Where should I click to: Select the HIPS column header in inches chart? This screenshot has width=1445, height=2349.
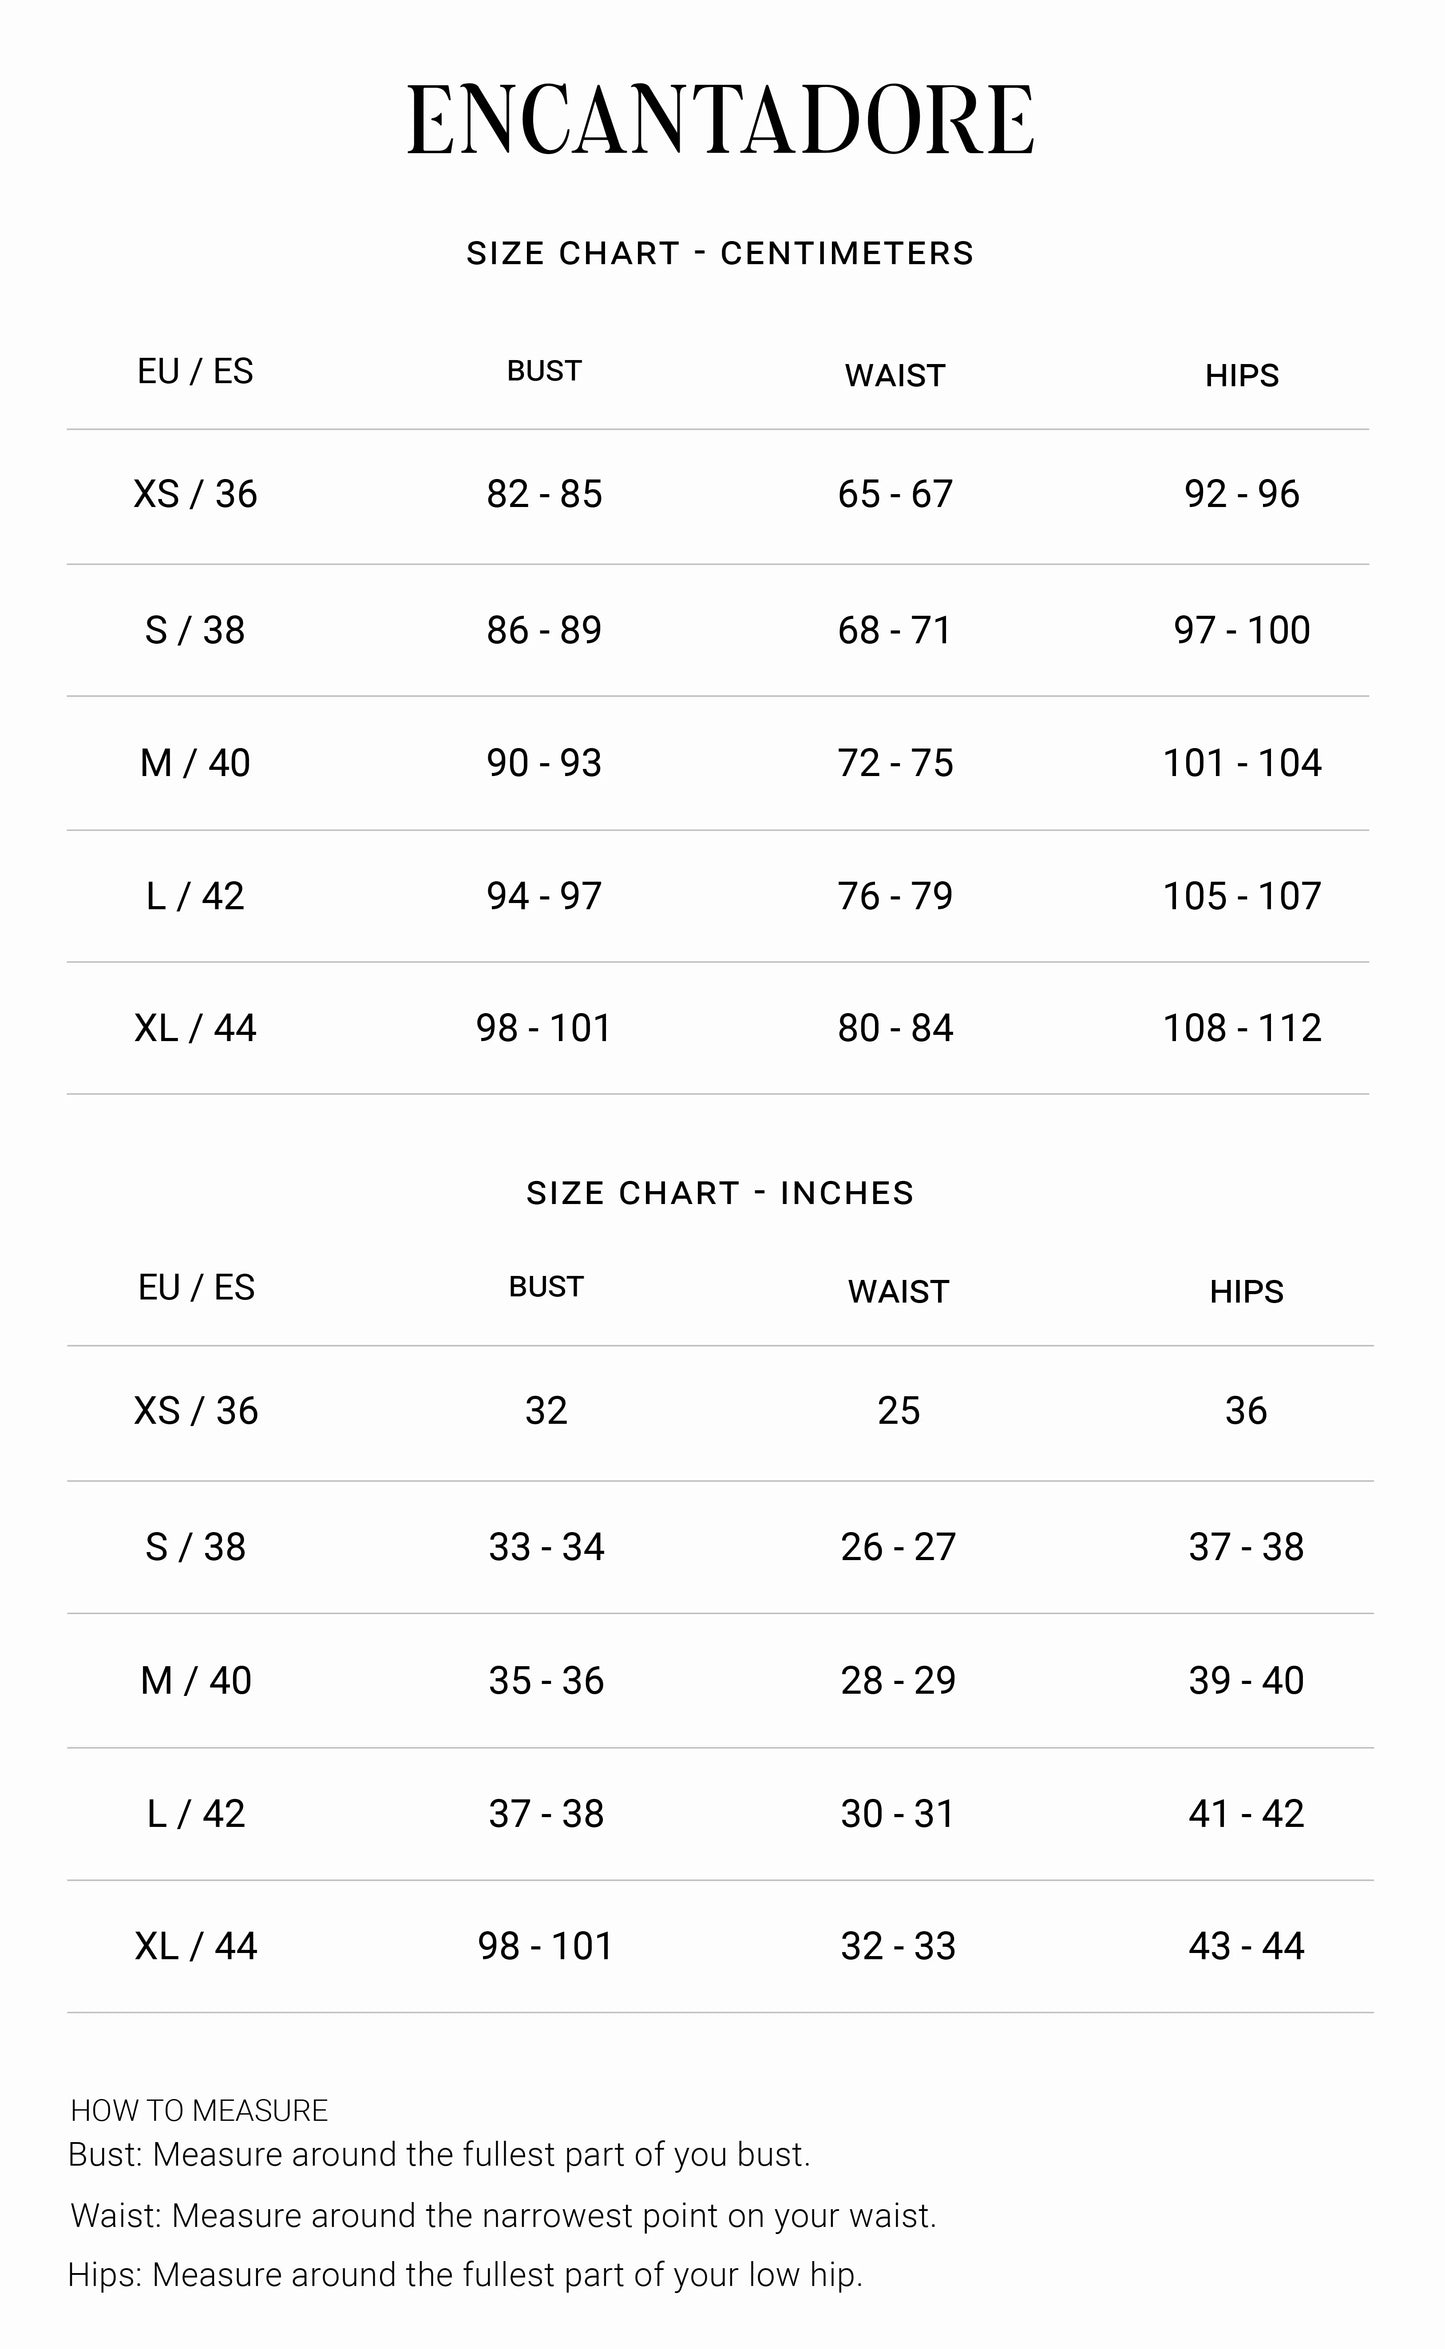[x=1246, y=1291]
